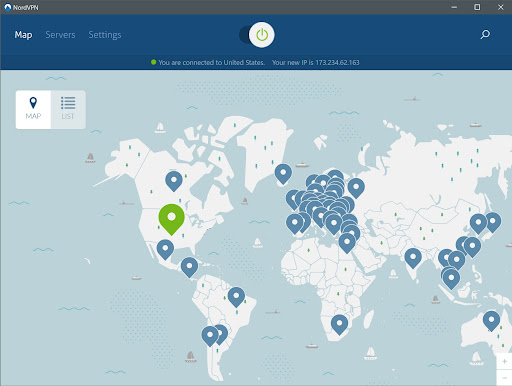
Task: Choose the Australia server pin
Action: pyautogui.click(x=491, y=321)
